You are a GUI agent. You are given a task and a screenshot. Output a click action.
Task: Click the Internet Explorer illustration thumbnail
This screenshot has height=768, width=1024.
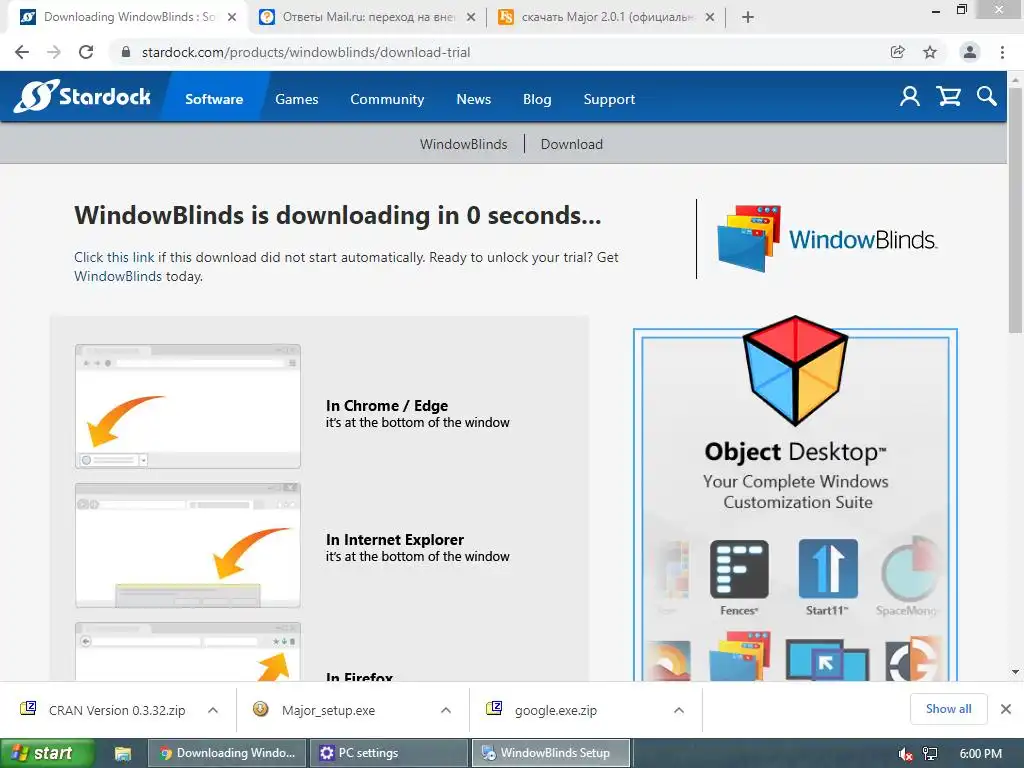(188, 545)
